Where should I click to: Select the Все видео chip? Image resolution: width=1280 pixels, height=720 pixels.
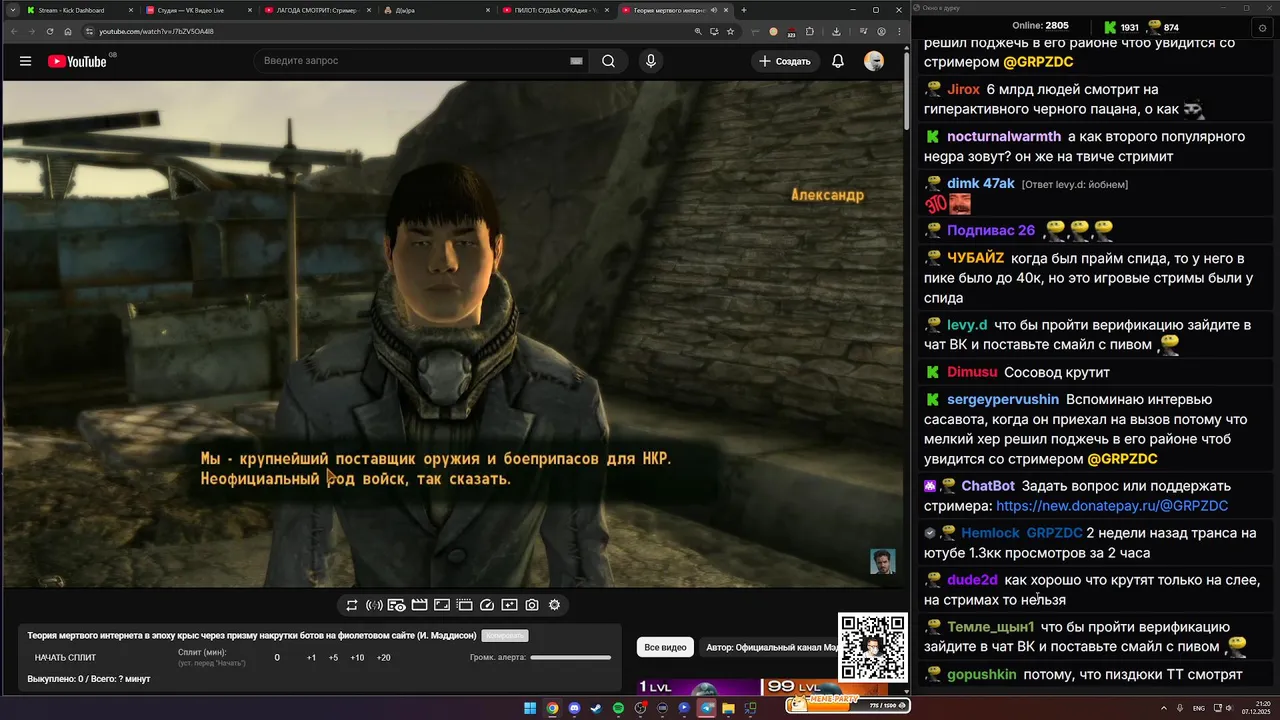(665, 647)
